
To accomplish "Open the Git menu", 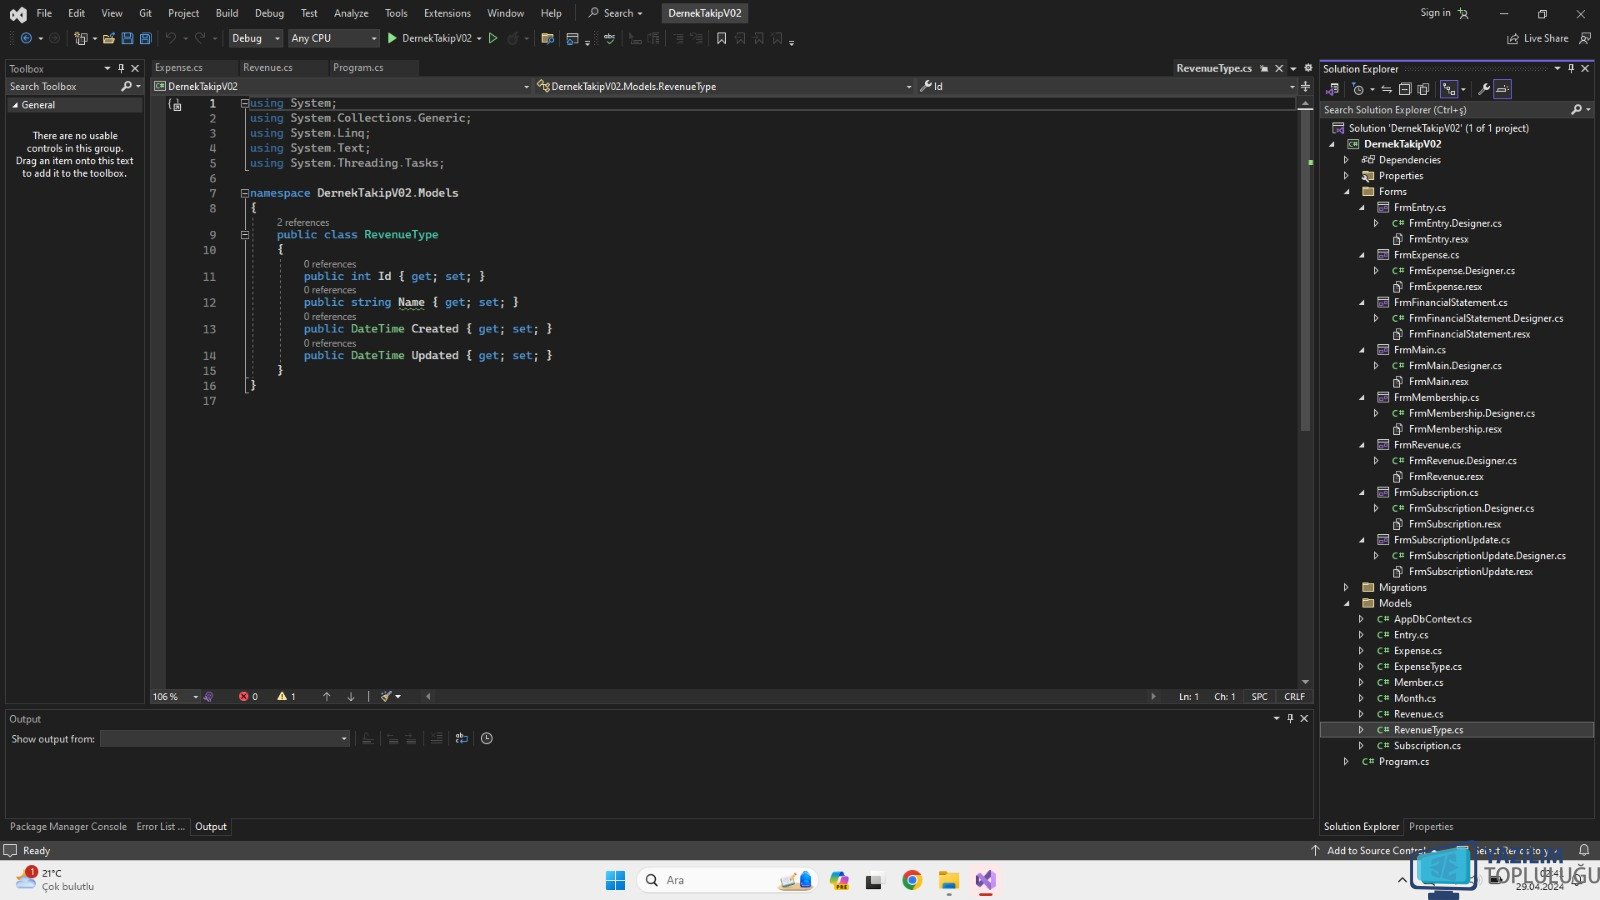I will (x=146, y=13).
